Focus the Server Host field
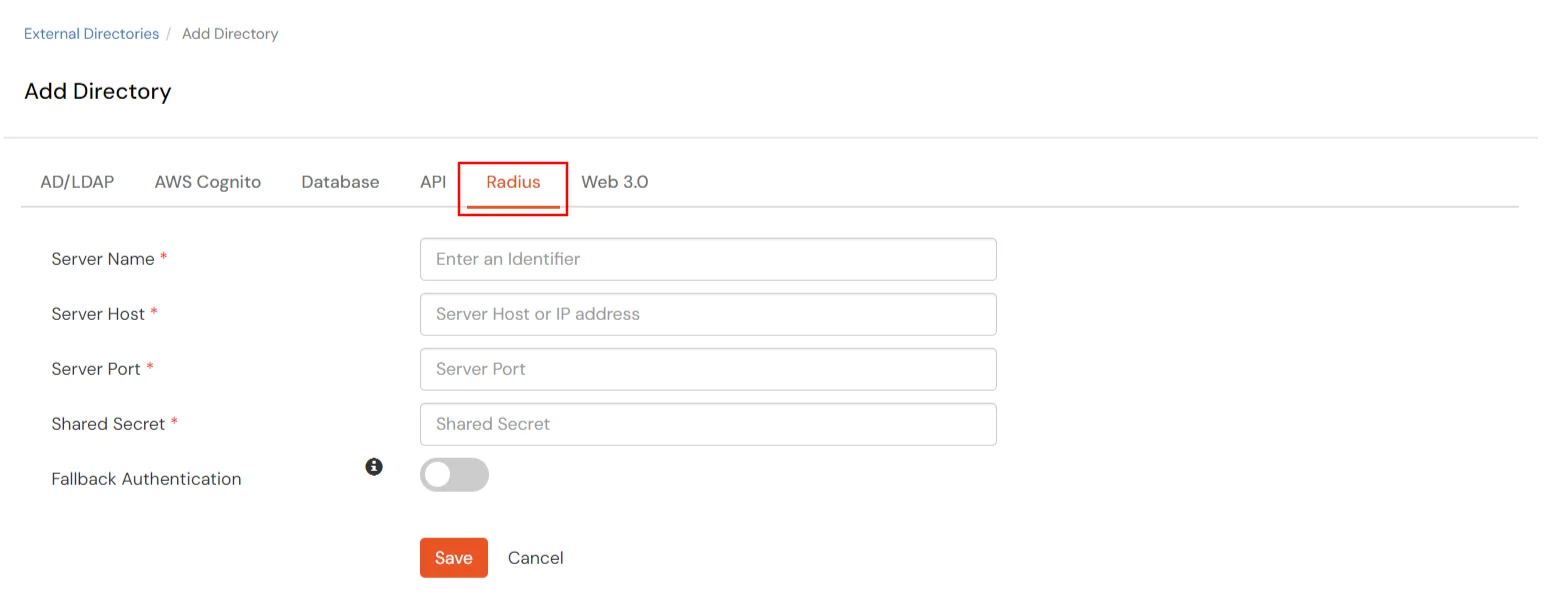Screen dimensions: 1558x603 pyautogui.click(x=708, y=314)
